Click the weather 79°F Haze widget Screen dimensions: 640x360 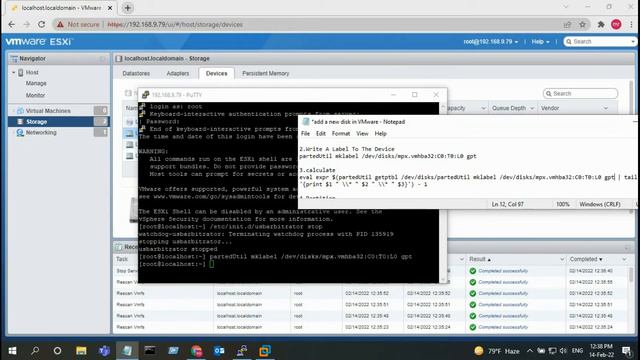(497, 351)
